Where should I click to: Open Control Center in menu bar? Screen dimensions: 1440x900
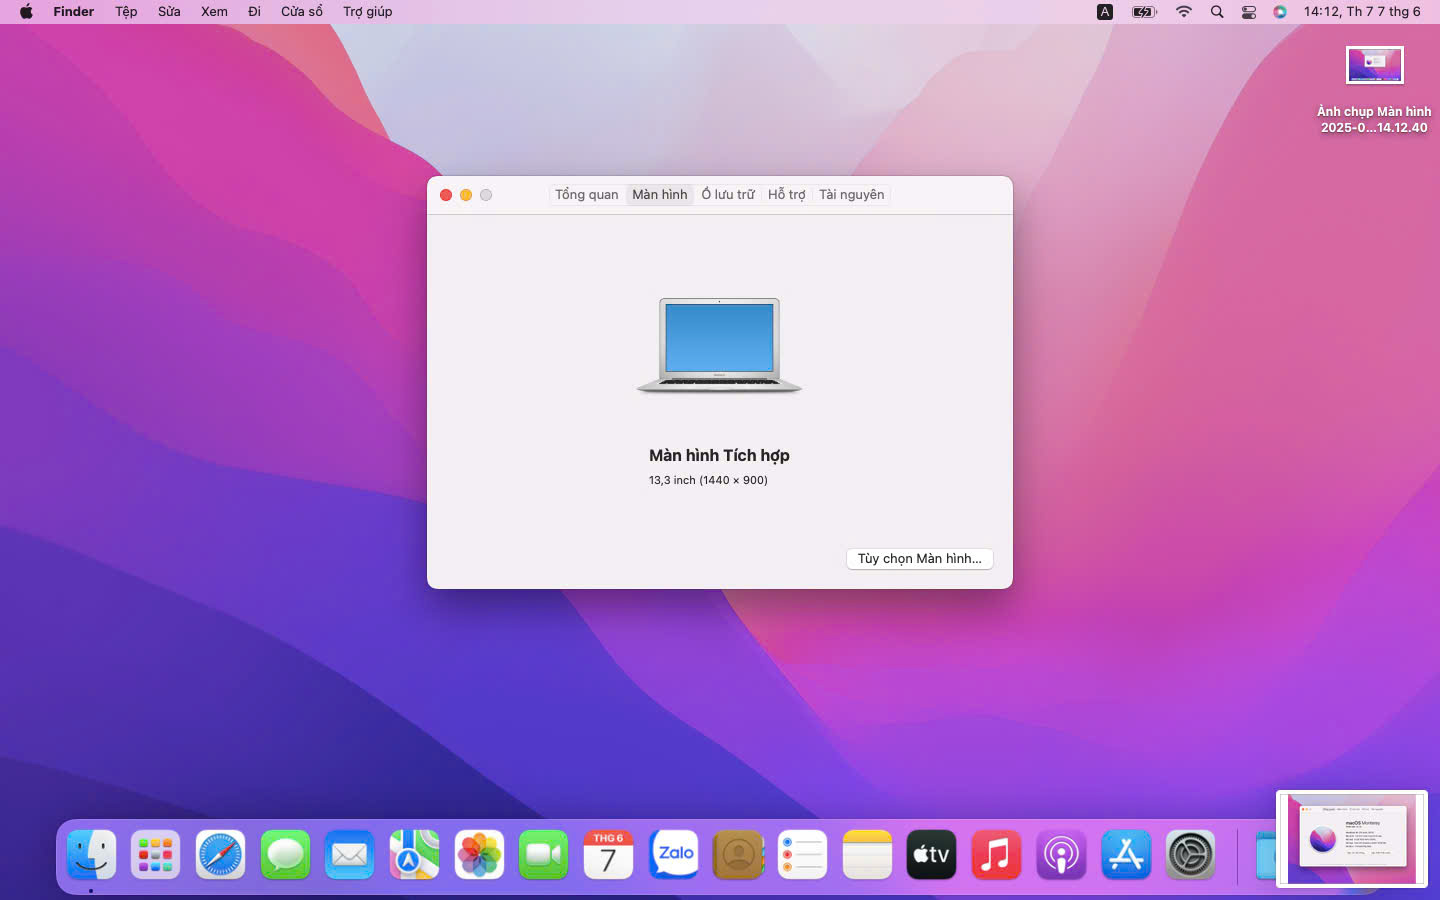1249,12
